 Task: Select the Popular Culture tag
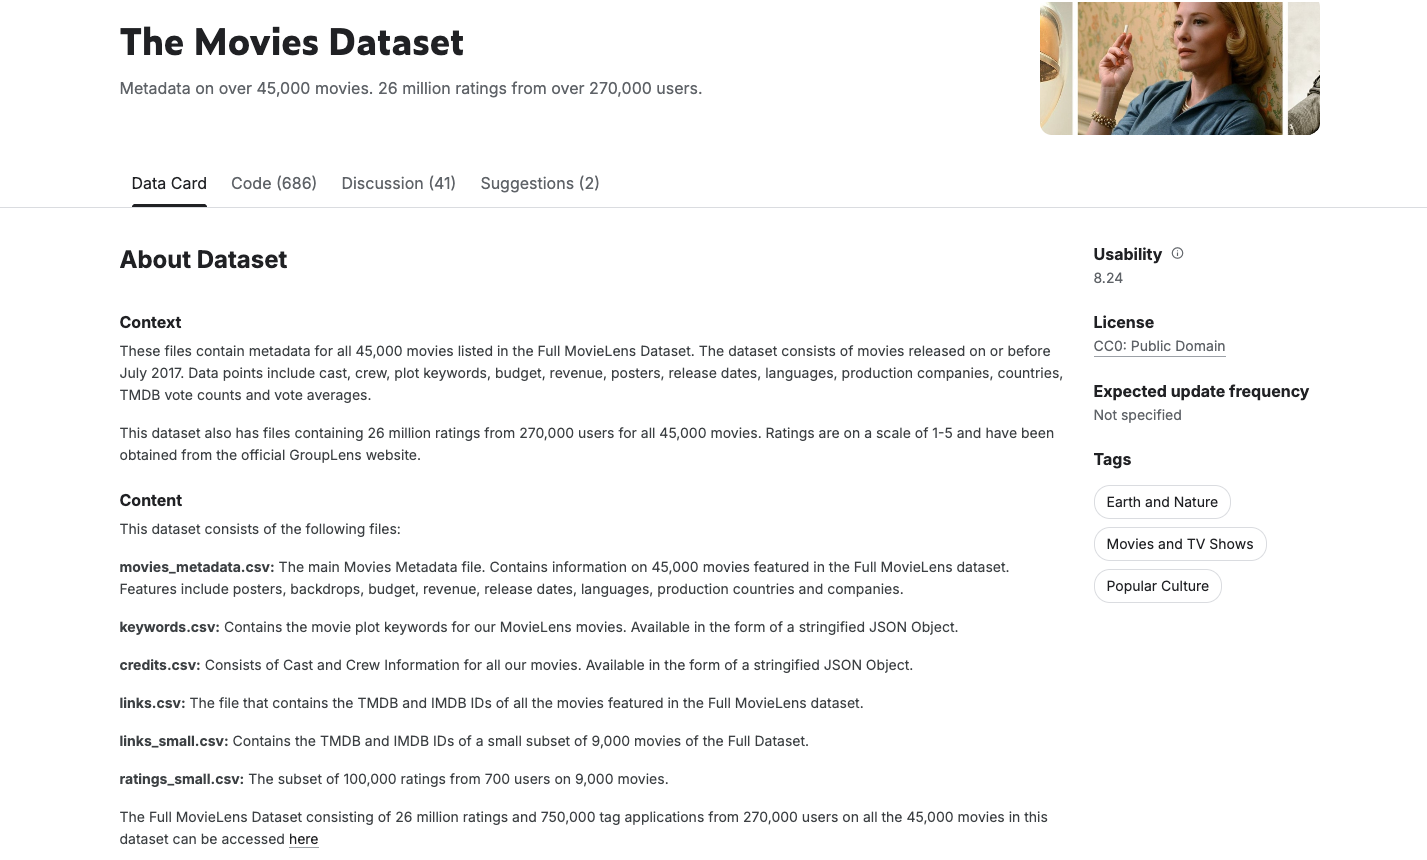point(1157,586)
